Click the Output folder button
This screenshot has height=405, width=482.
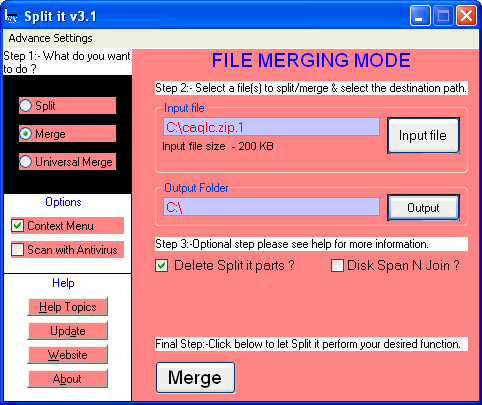423,208
